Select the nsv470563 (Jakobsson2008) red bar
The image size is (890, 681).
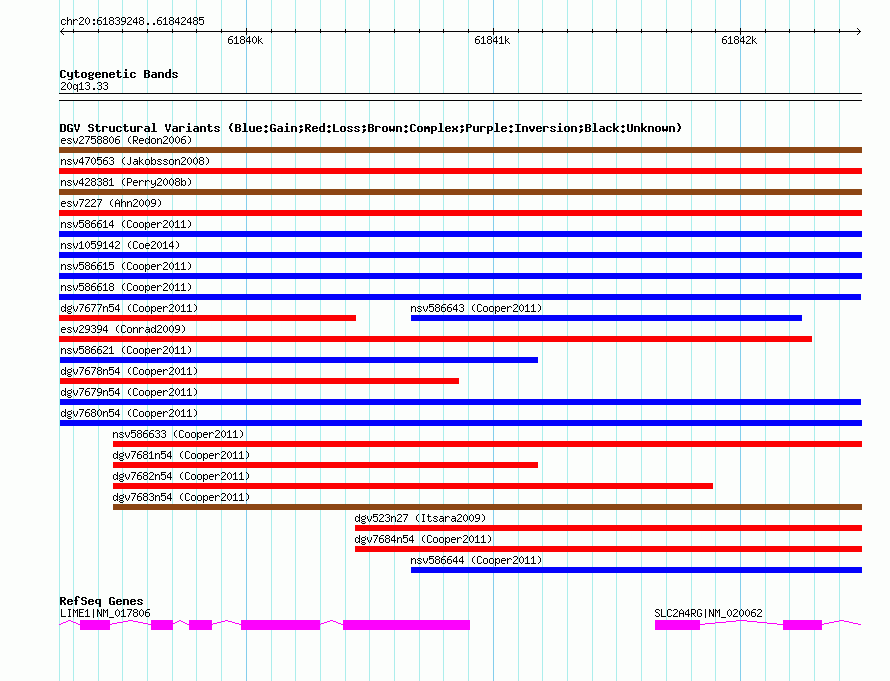(x=460, y=171)
